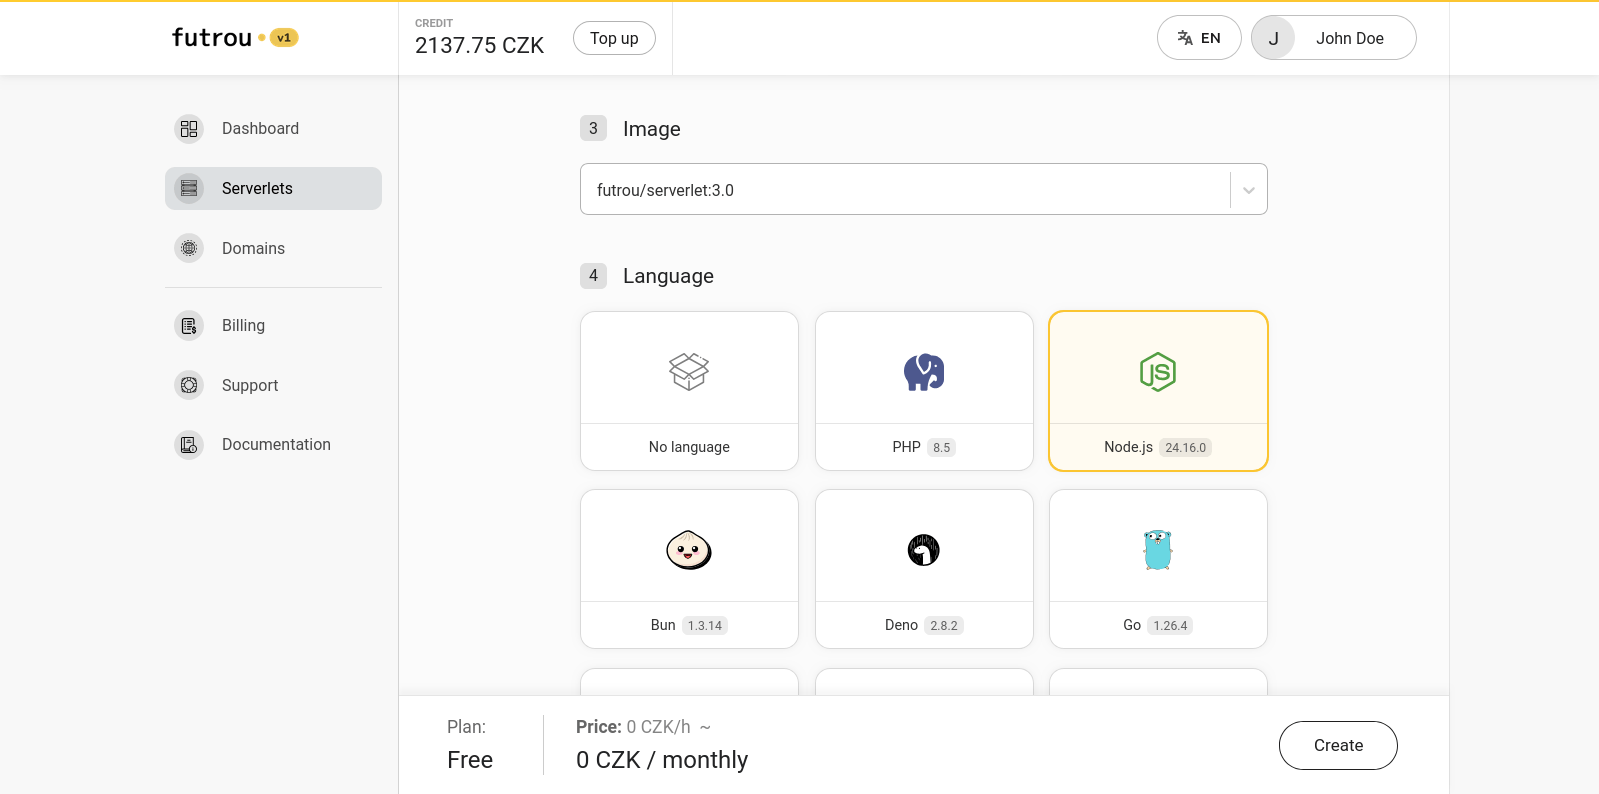Open Billing page
This screenshot has width=1599, height=794.
pyautogui.click(x=273, y=325)
